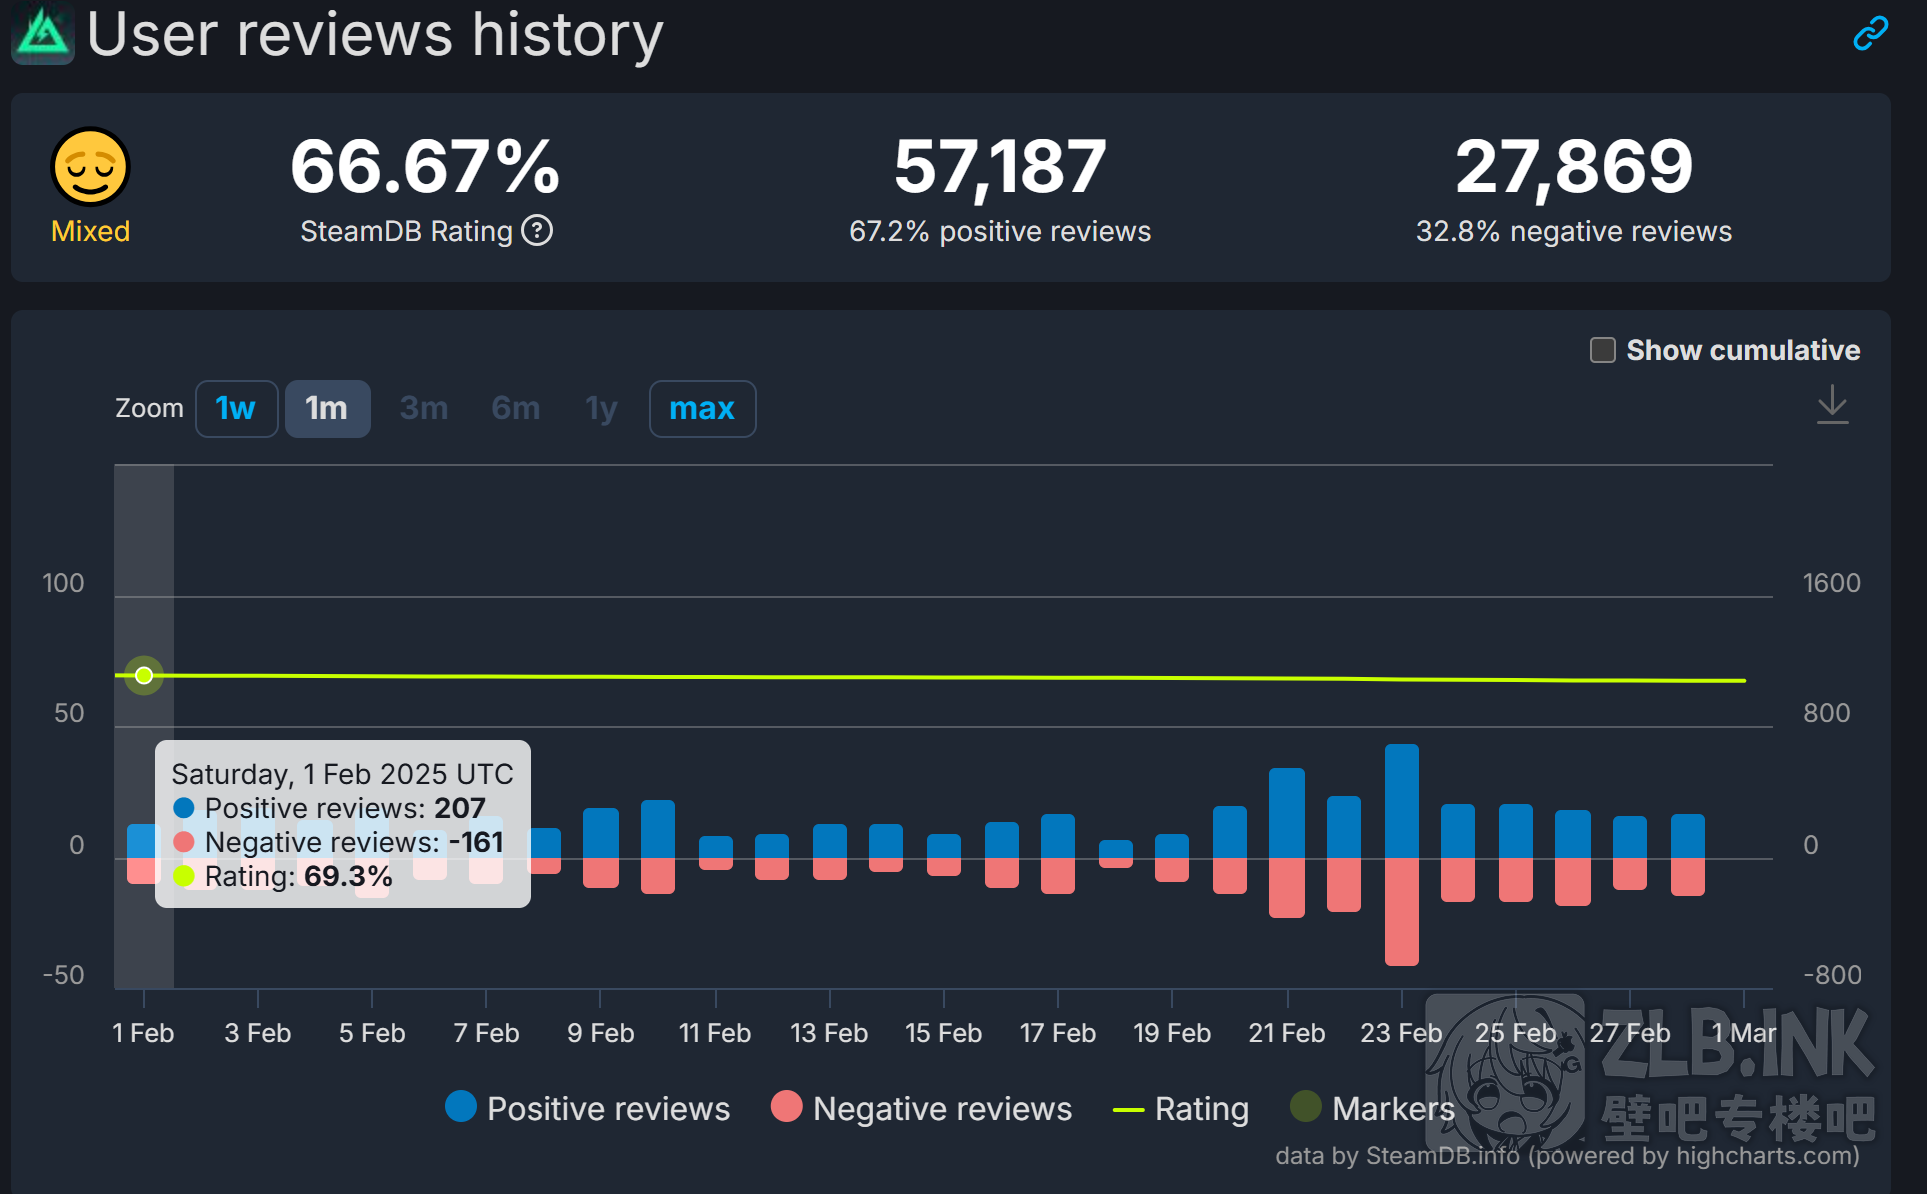The width and height of the screenshot is (1927, 1194).
Task: Zoom chart to max range
Action: pos(702,408)
